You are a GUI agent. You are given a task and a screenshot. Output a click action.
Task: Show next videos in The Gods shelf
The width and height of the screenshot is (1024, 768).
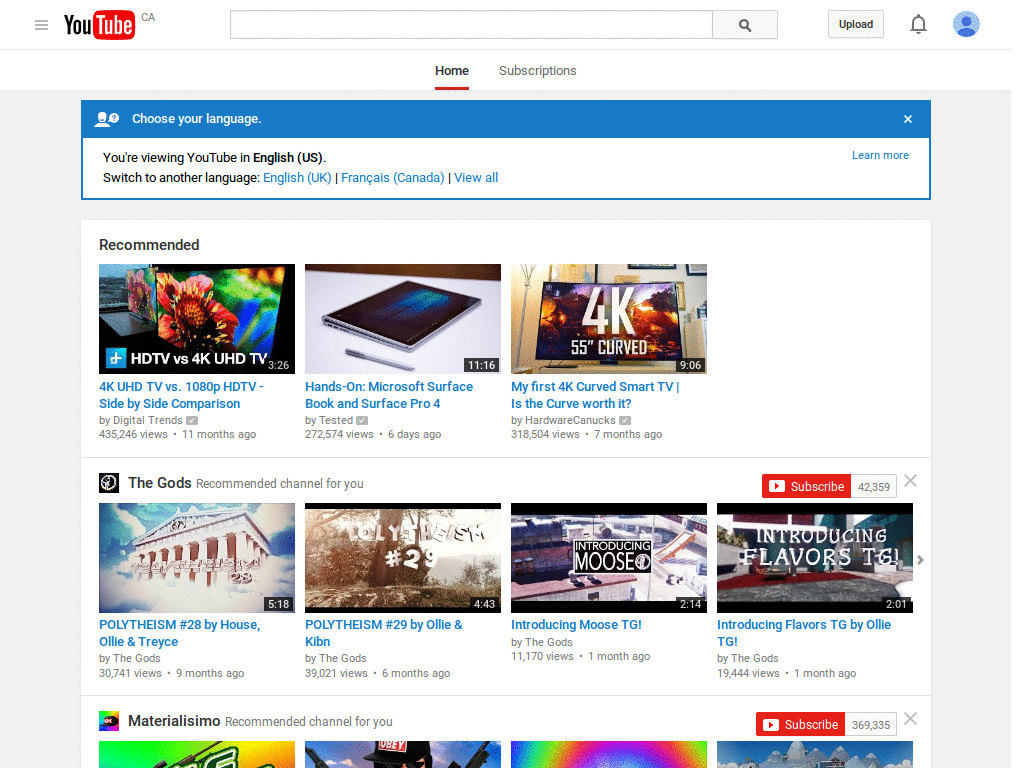(x=920, y=560)
